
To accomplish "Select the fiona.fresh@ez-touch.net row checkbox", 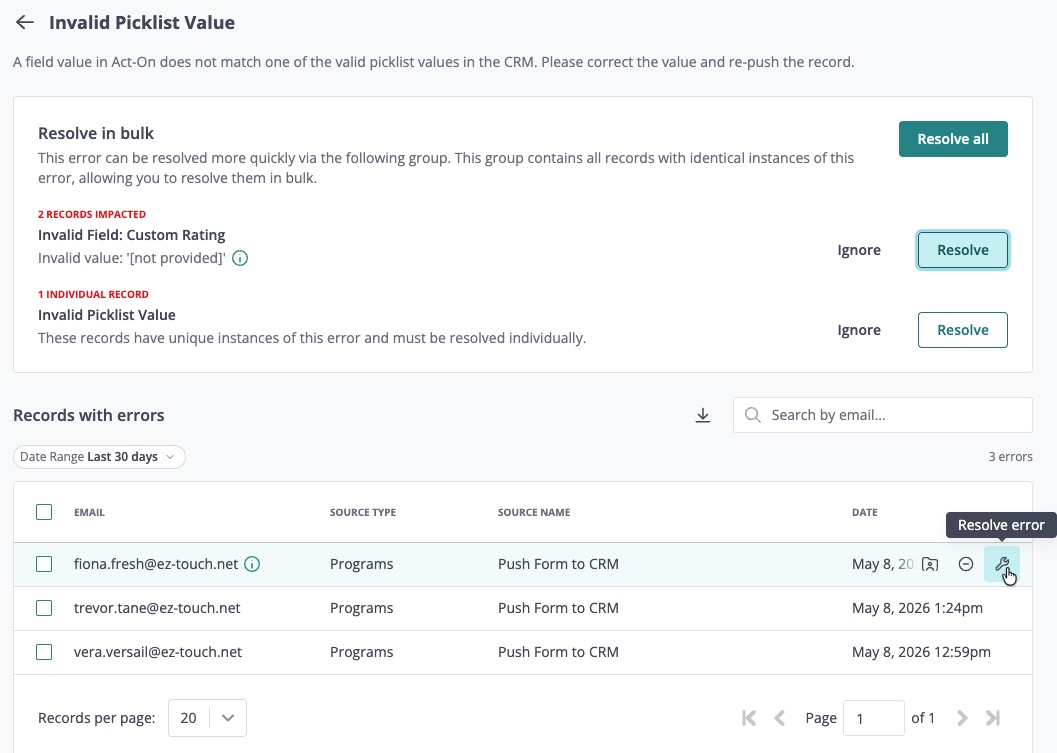I will click(x=44, y=564).
